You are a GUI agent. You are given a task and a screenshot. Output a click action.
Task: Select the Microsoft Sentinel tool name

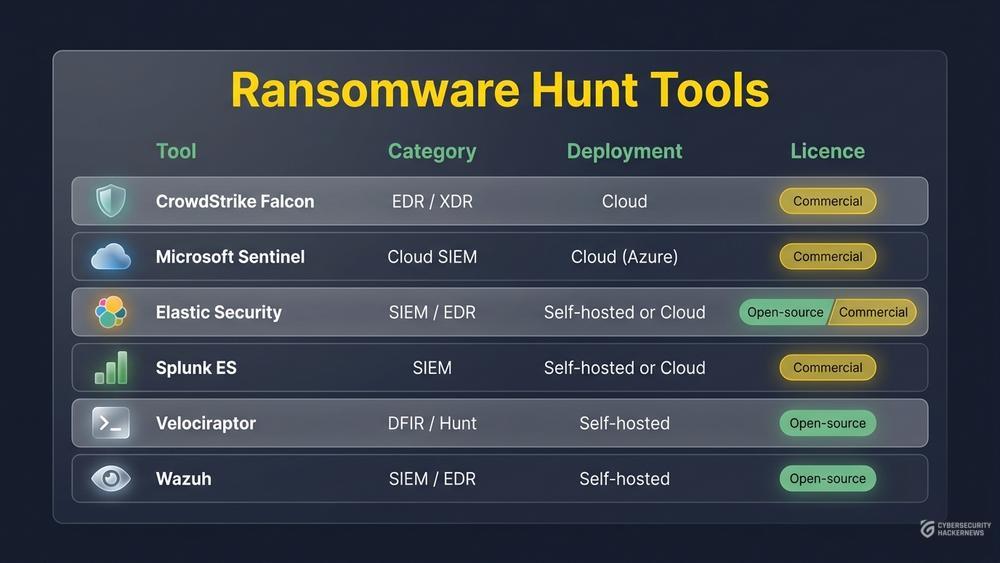(230, 257)
